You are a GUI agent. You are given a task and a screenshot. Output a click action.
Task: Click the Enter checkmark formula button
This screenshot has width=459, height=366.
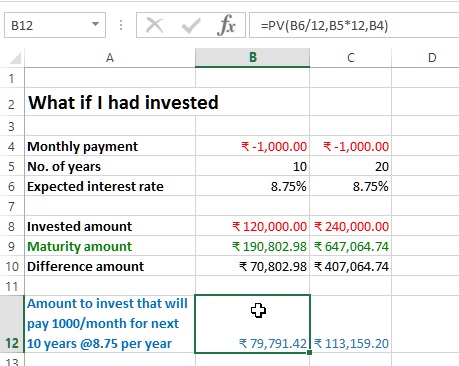(191, 25)
